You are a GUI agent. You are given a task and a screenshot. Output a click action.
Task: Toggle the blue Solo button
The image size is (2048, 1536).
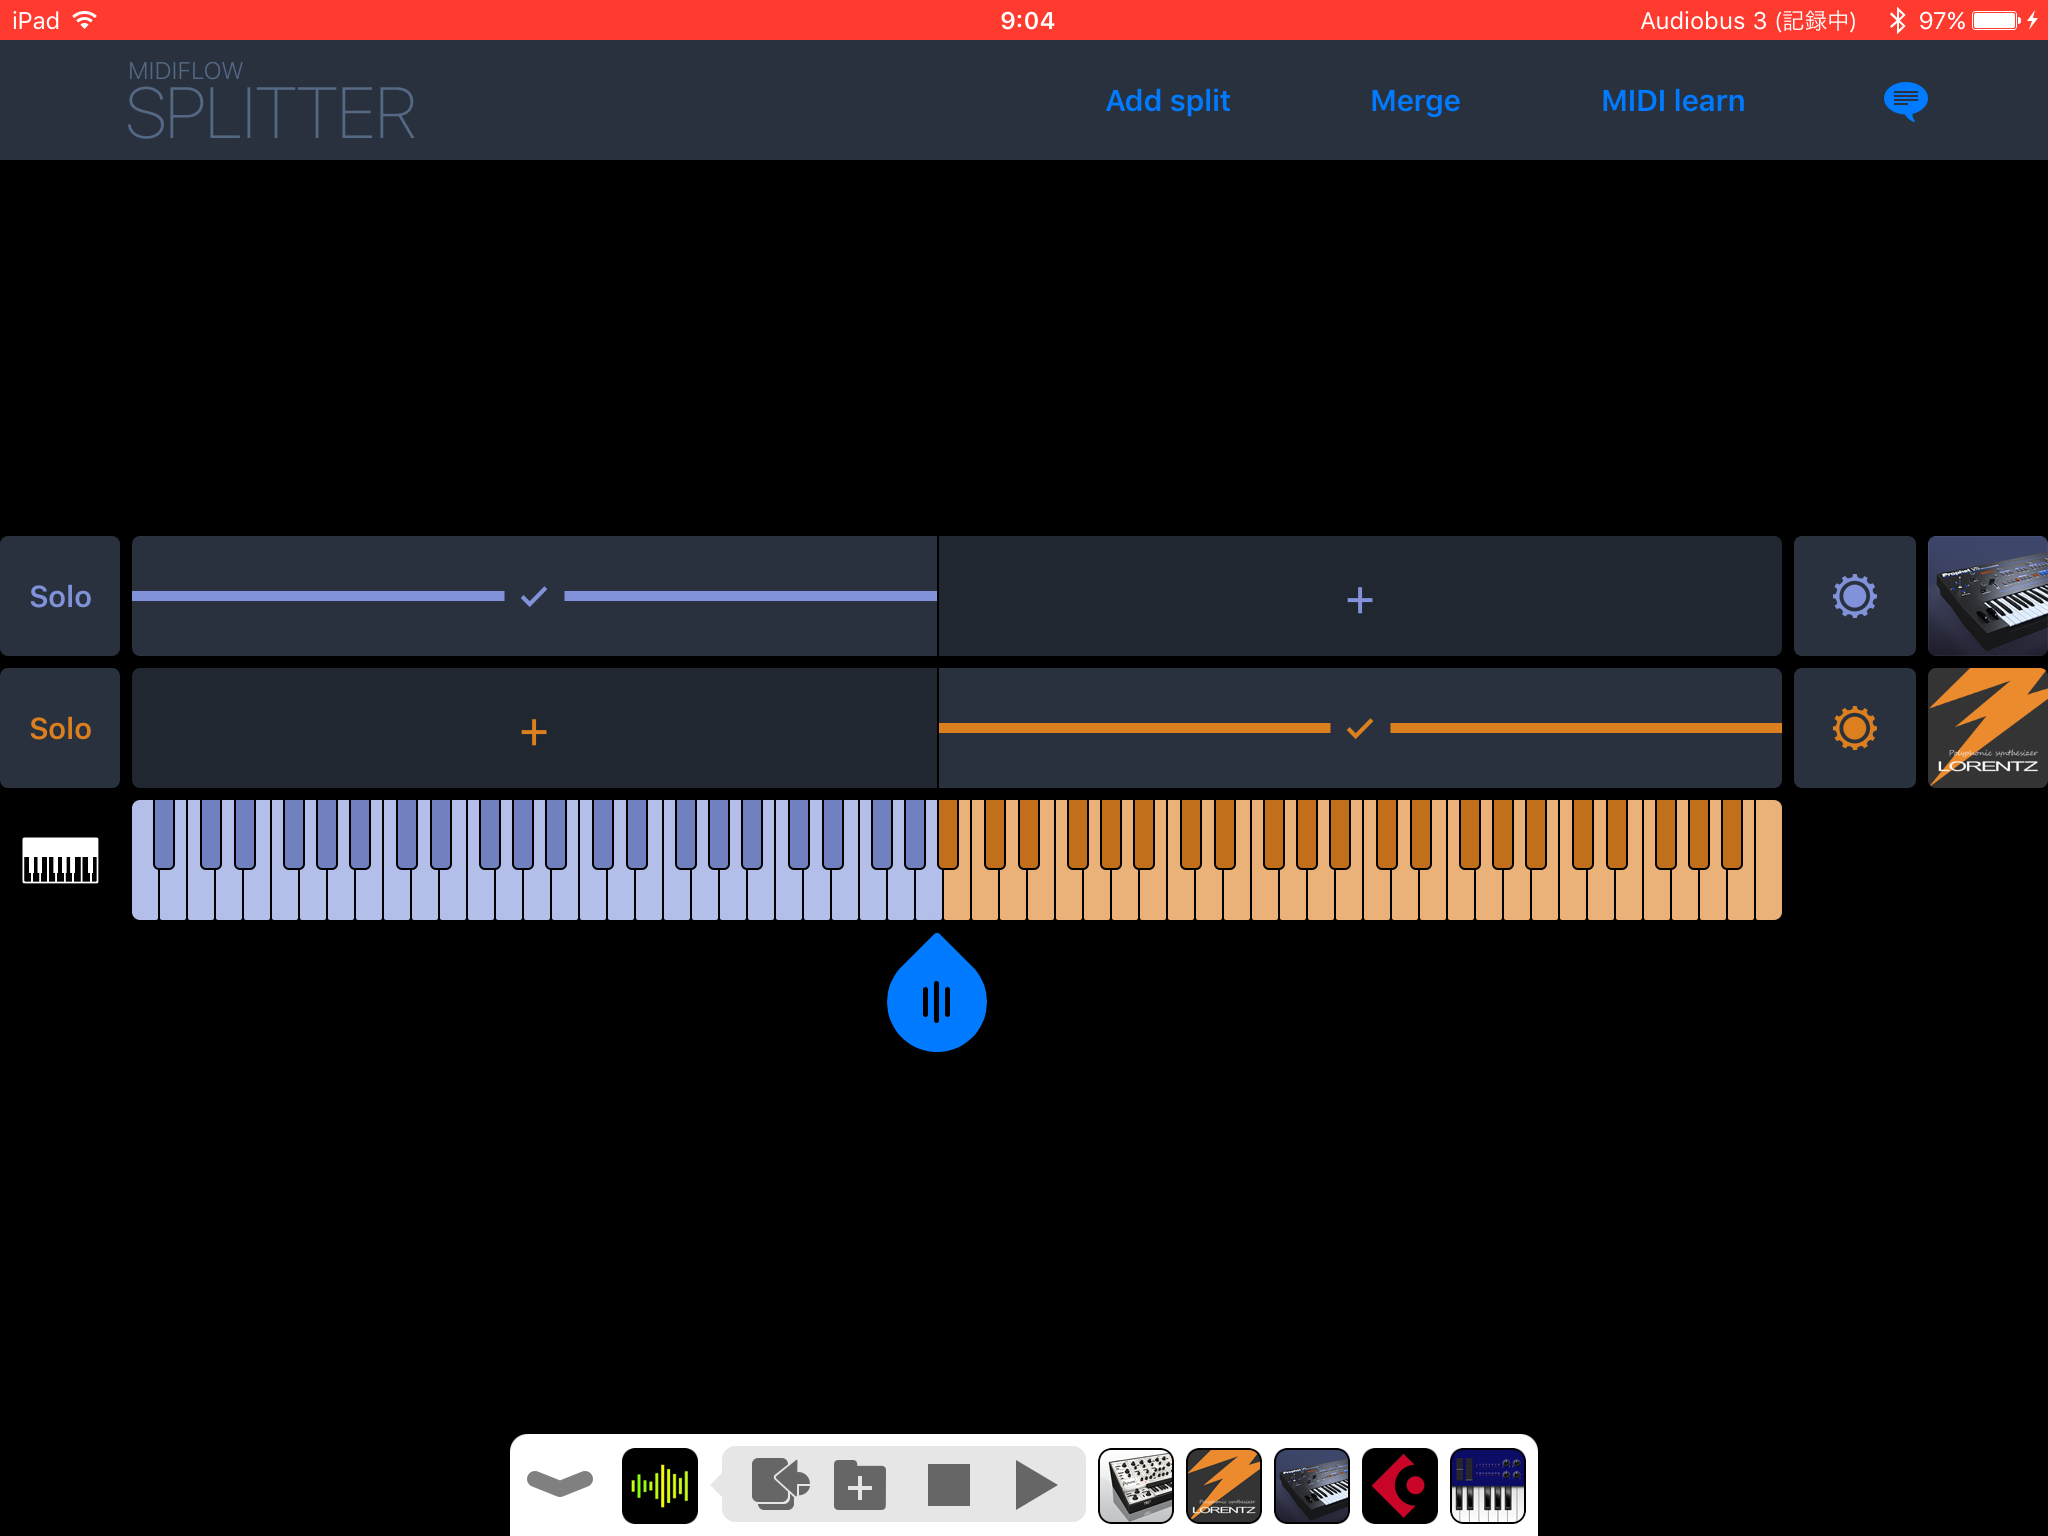click(60, 597)
